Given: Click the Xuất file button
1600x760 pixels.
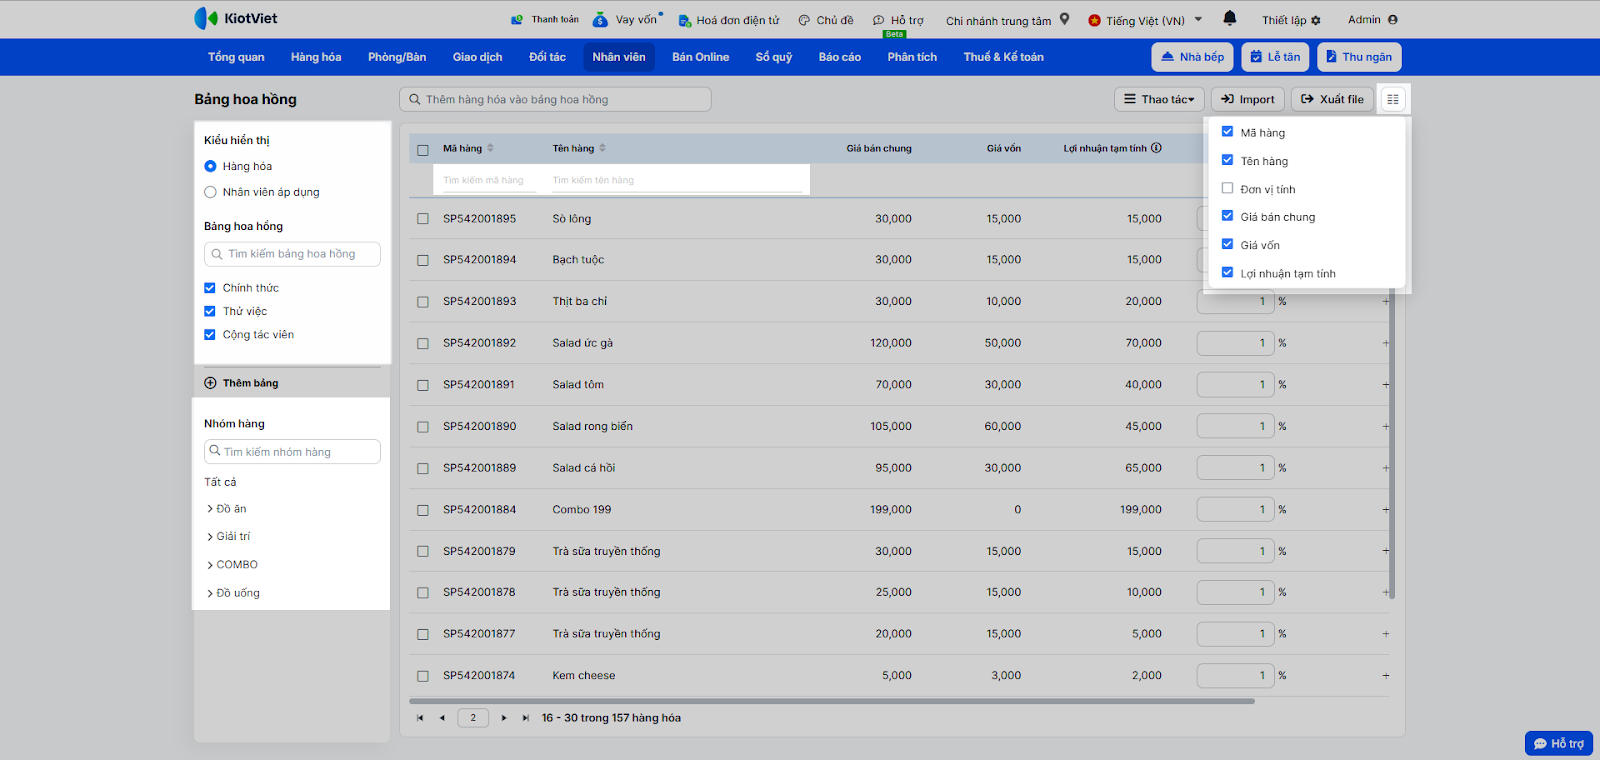Looking at the screenshot, I should point(1331,99).
